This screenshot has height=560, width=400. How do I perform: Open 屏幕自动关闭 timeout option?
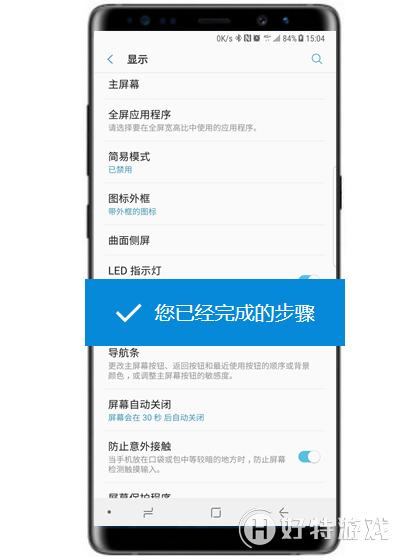215,410
